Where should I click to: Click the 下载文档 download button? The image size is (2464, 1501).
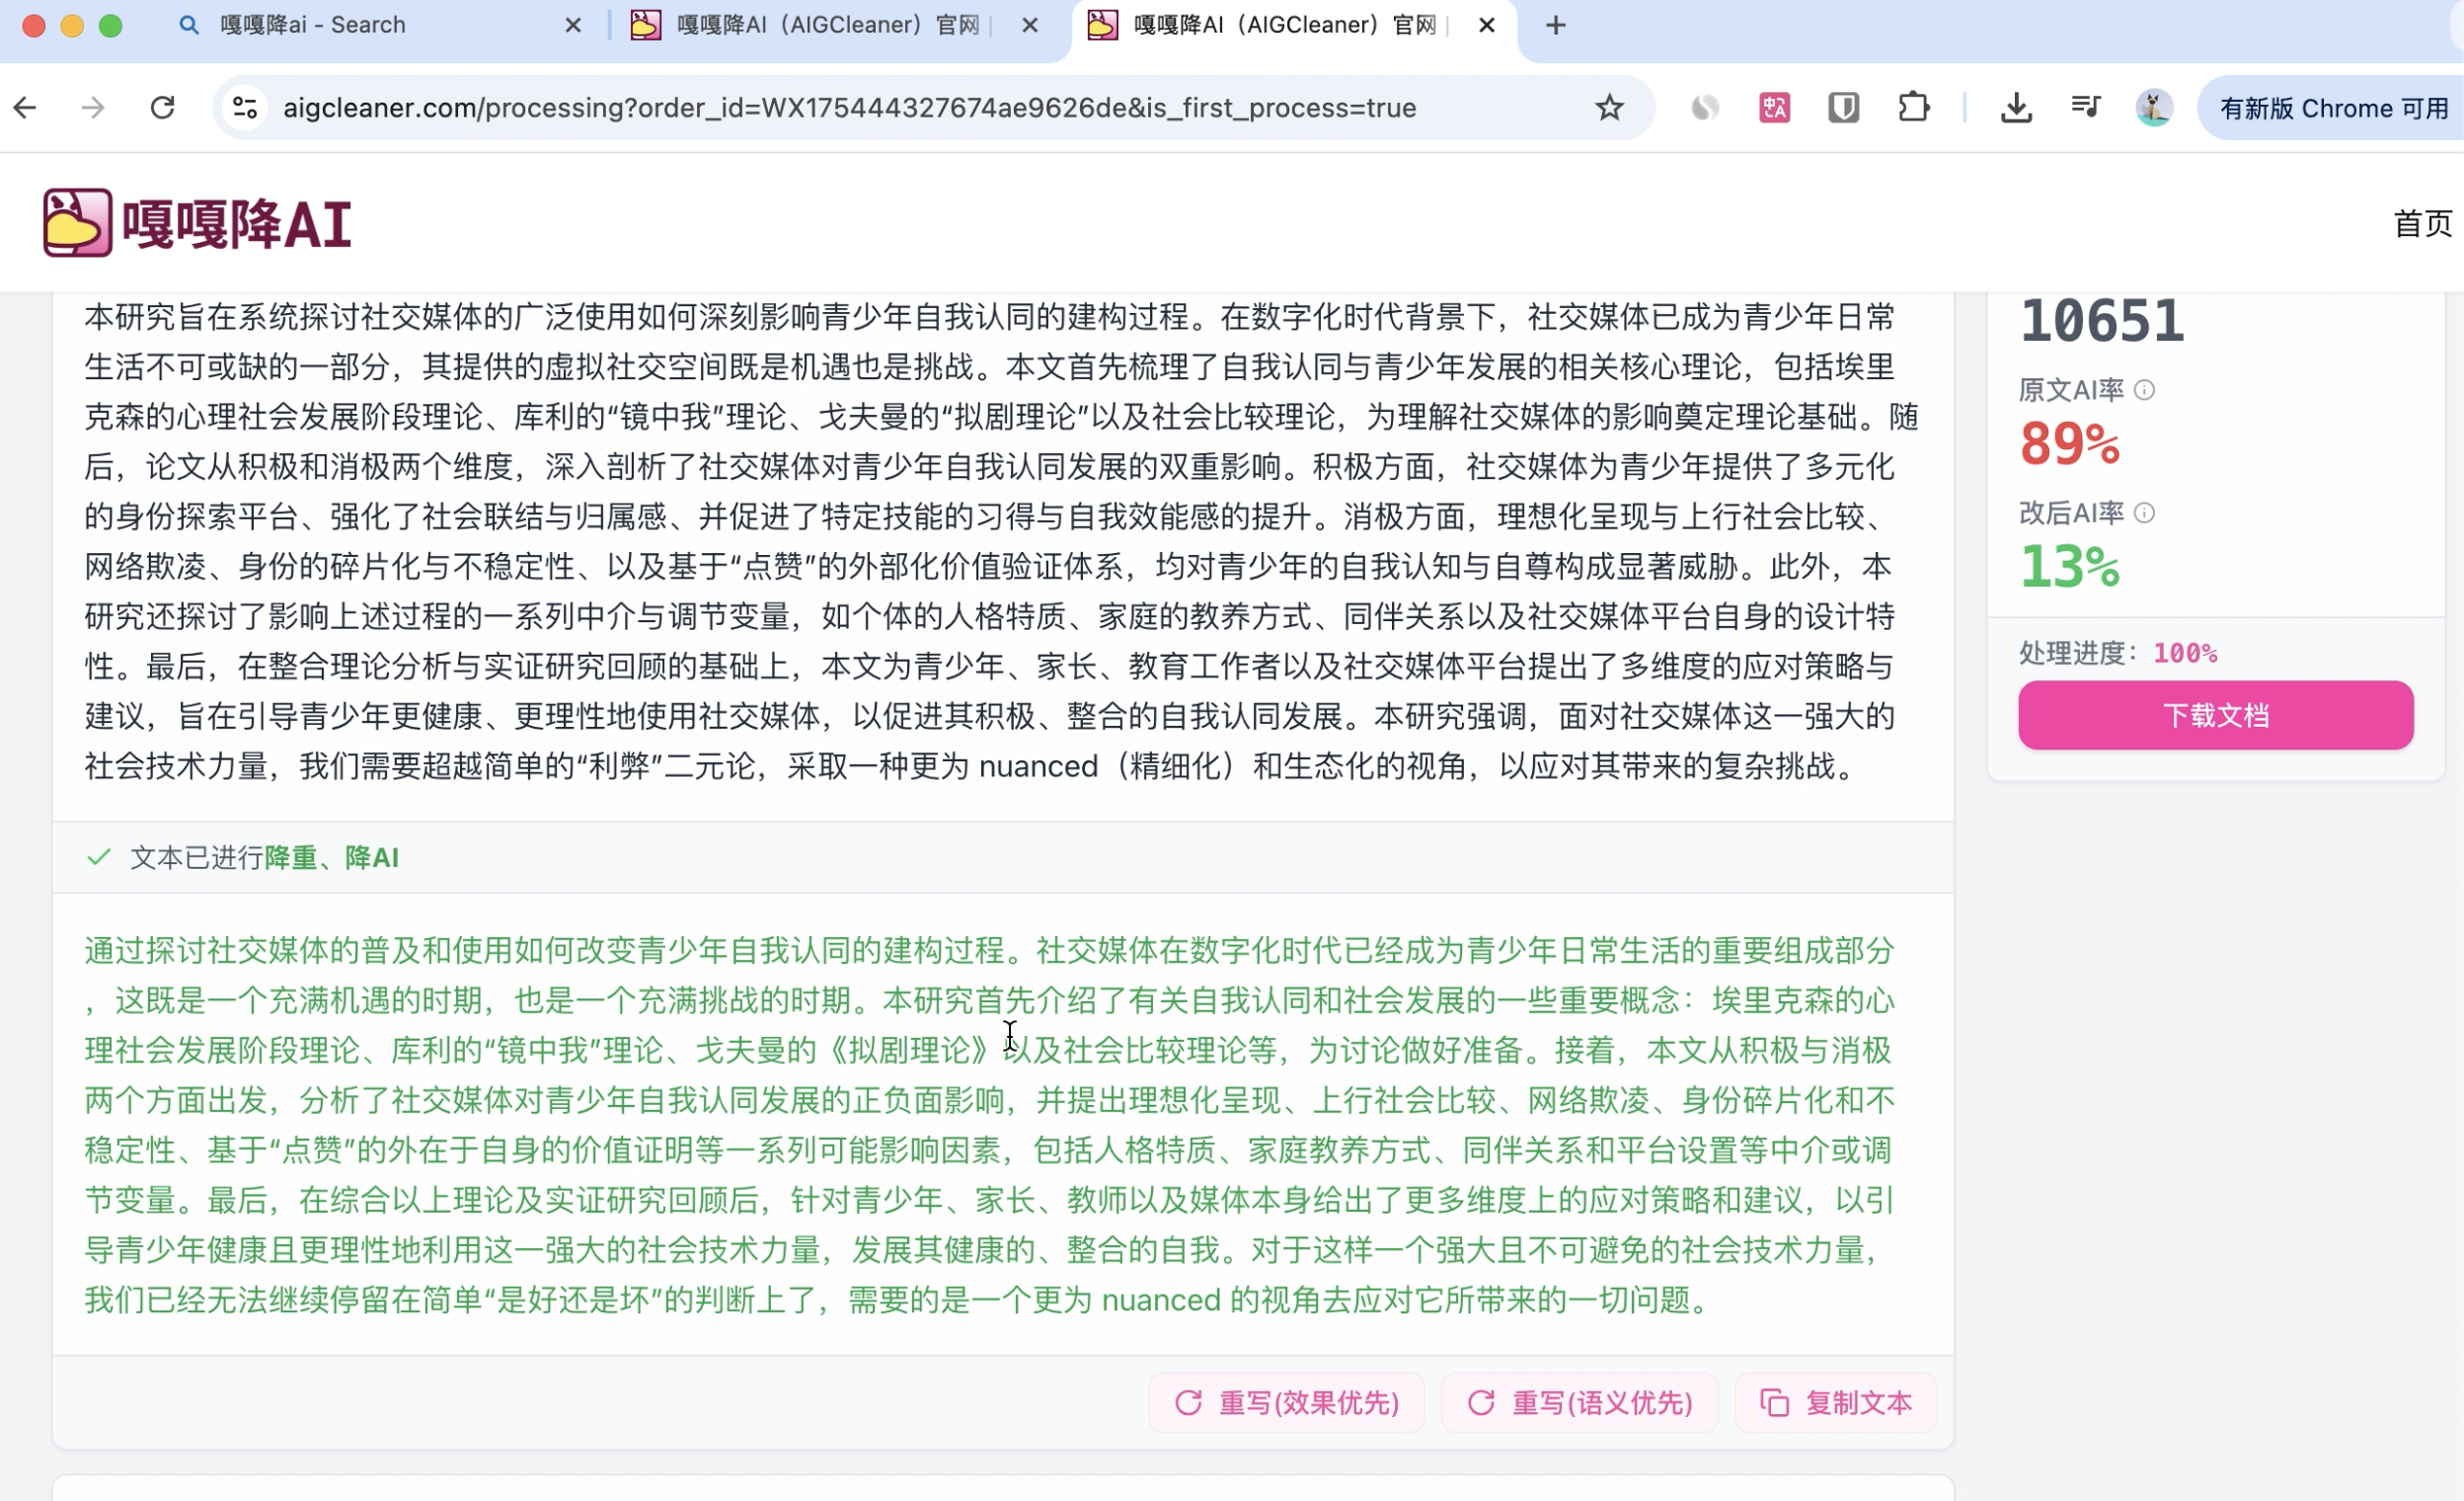click(2215, 715)
